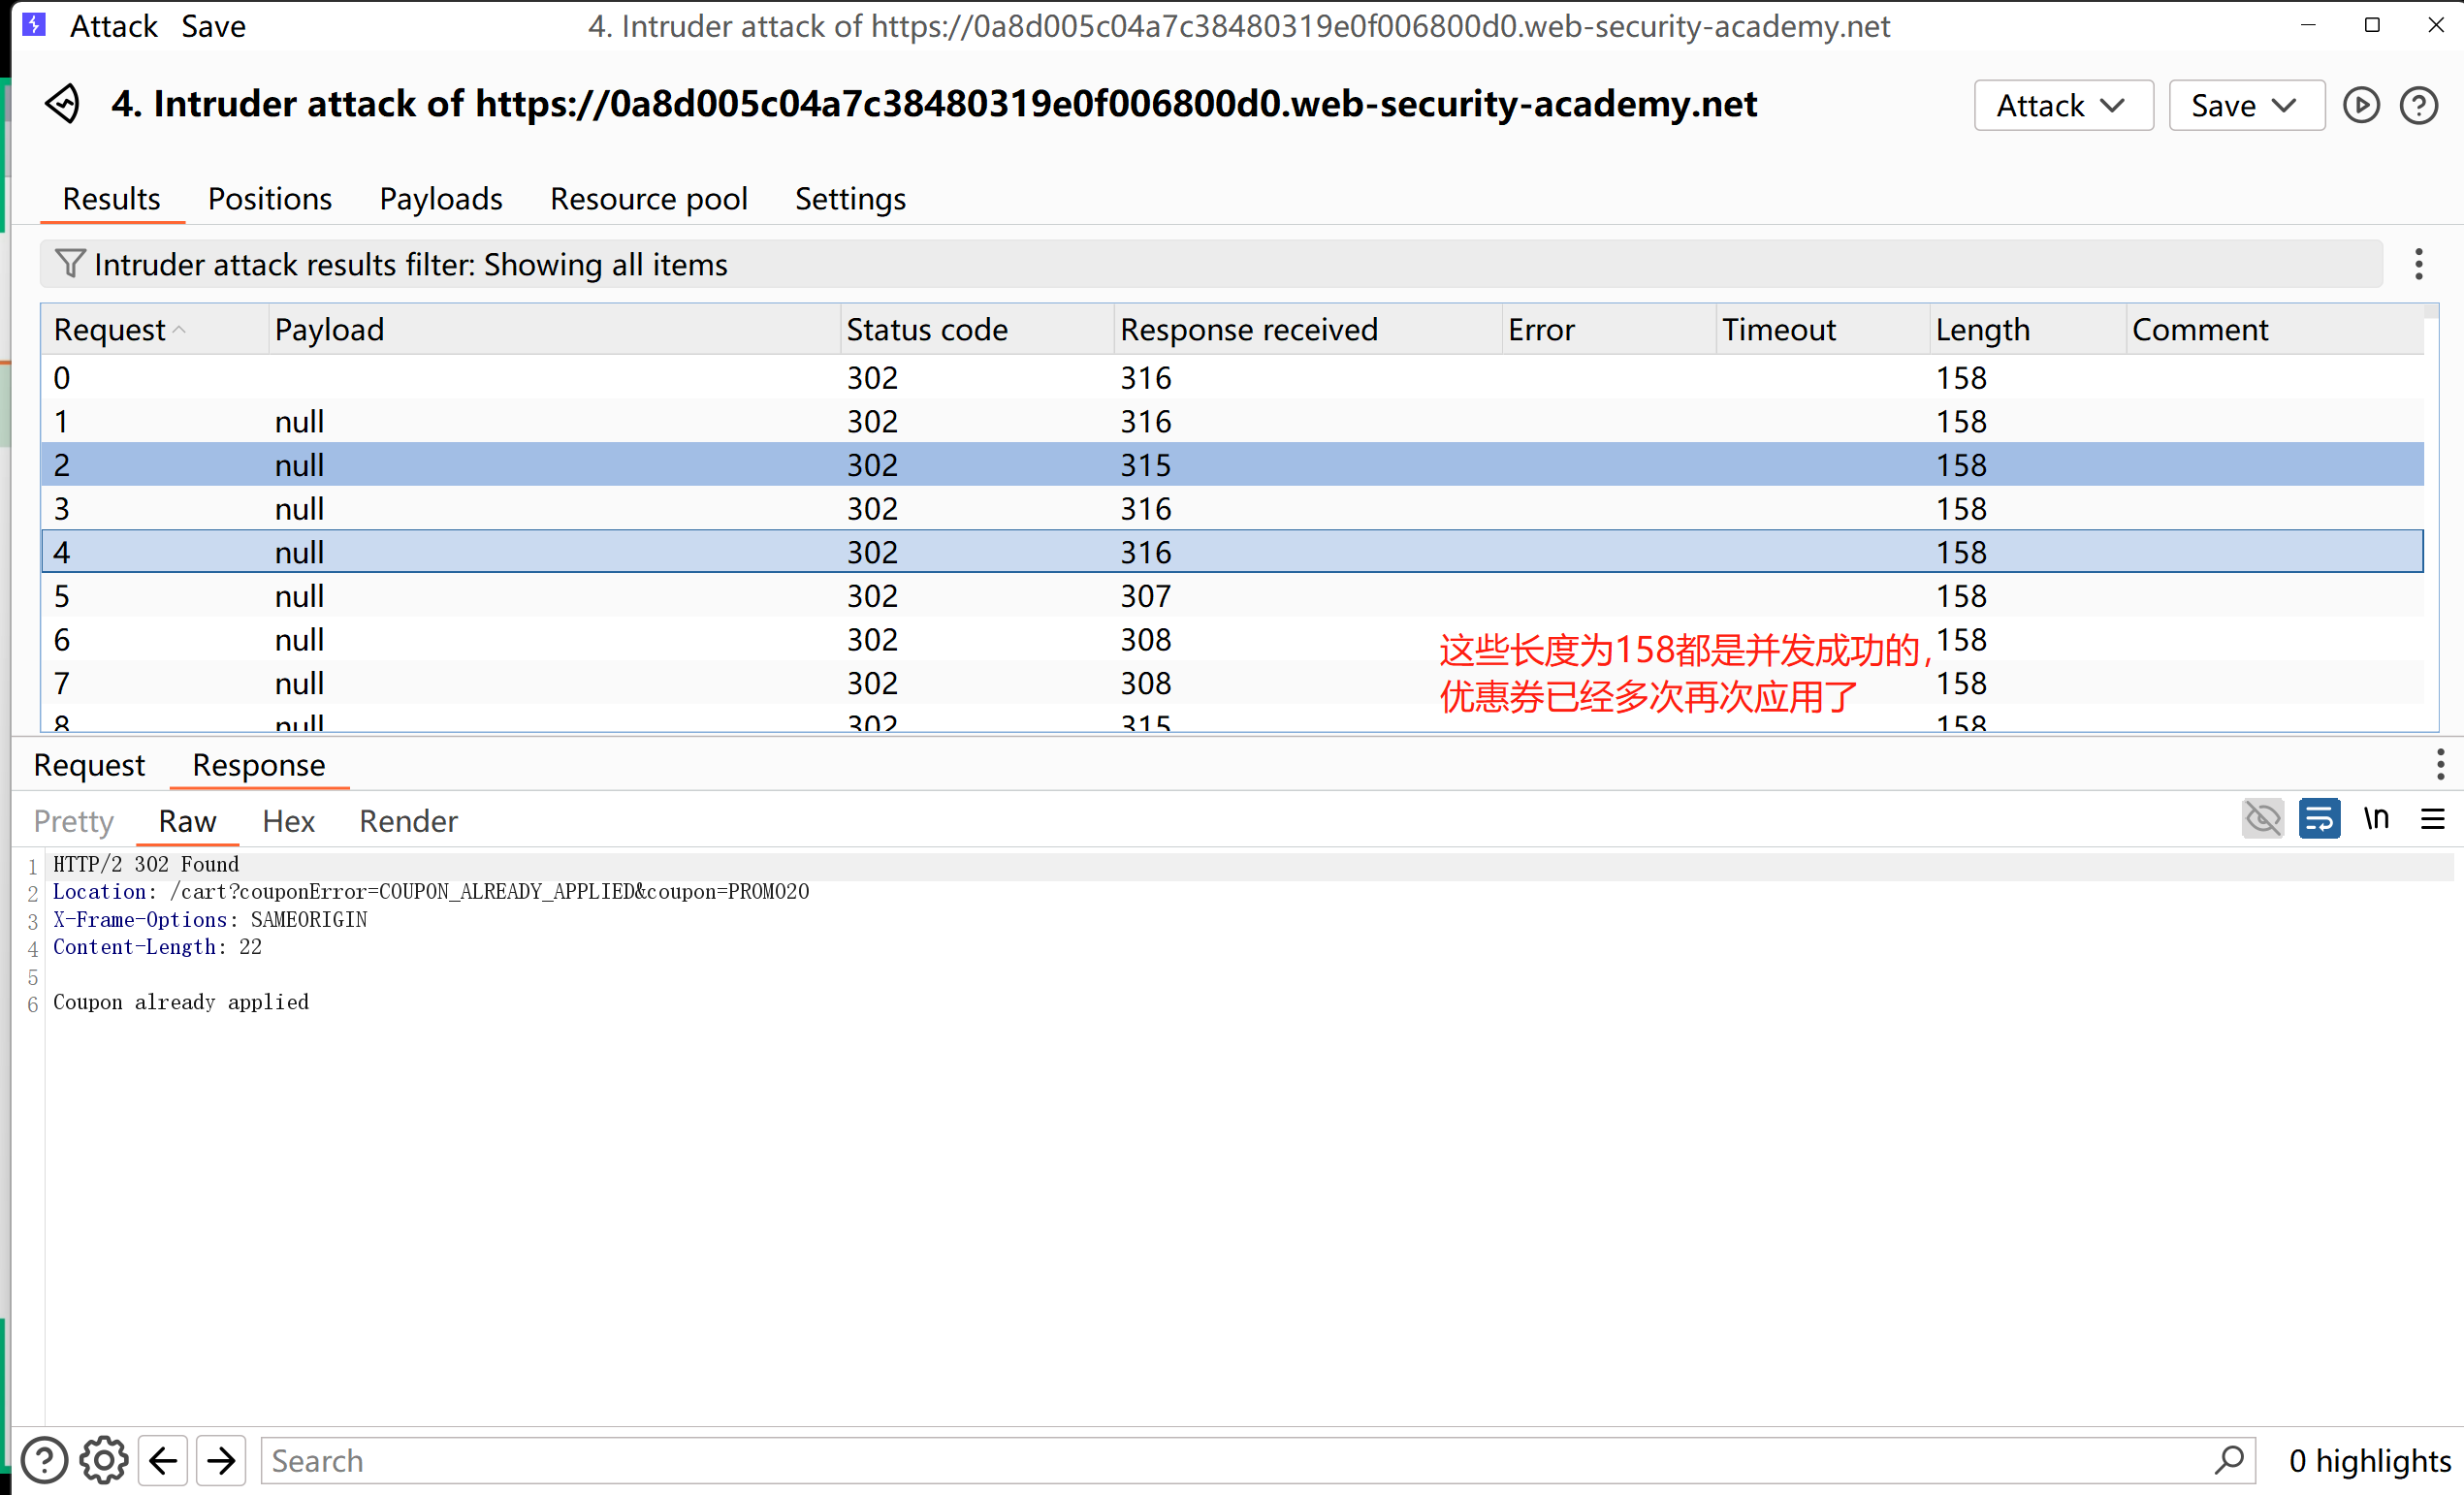The height and width of the screenshot is (1495, 2464).
Task: Toggle line wrap button in response viewer
Action: pyautogui.click(x=2319, y=820)
